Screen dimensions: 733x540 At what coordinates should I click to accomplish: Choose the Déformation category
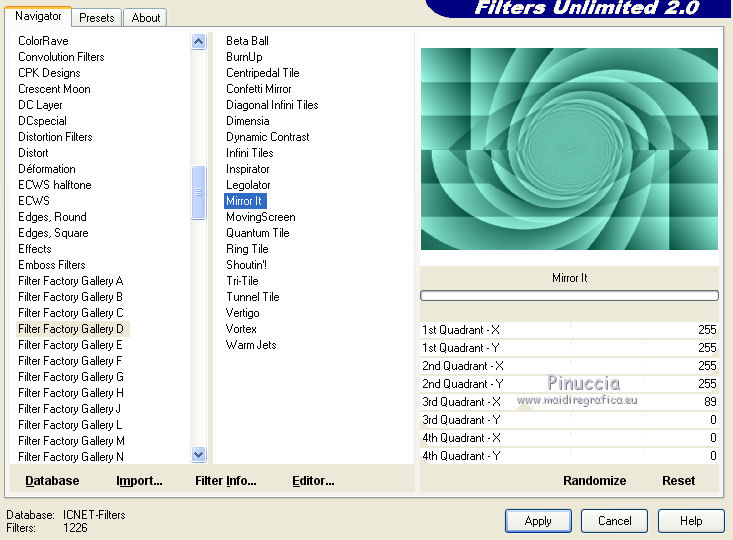(x=47, y=169)
